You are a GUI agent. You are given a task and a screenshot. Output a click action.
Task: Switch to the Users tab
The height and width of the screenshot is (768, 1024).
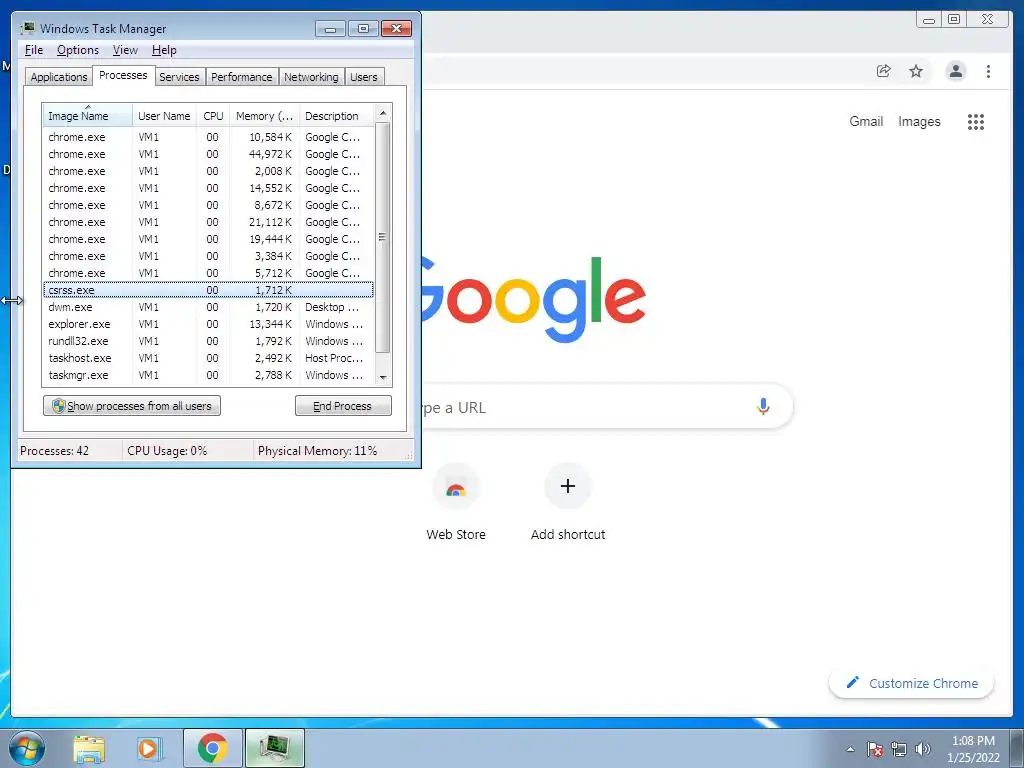pos(364,77)
